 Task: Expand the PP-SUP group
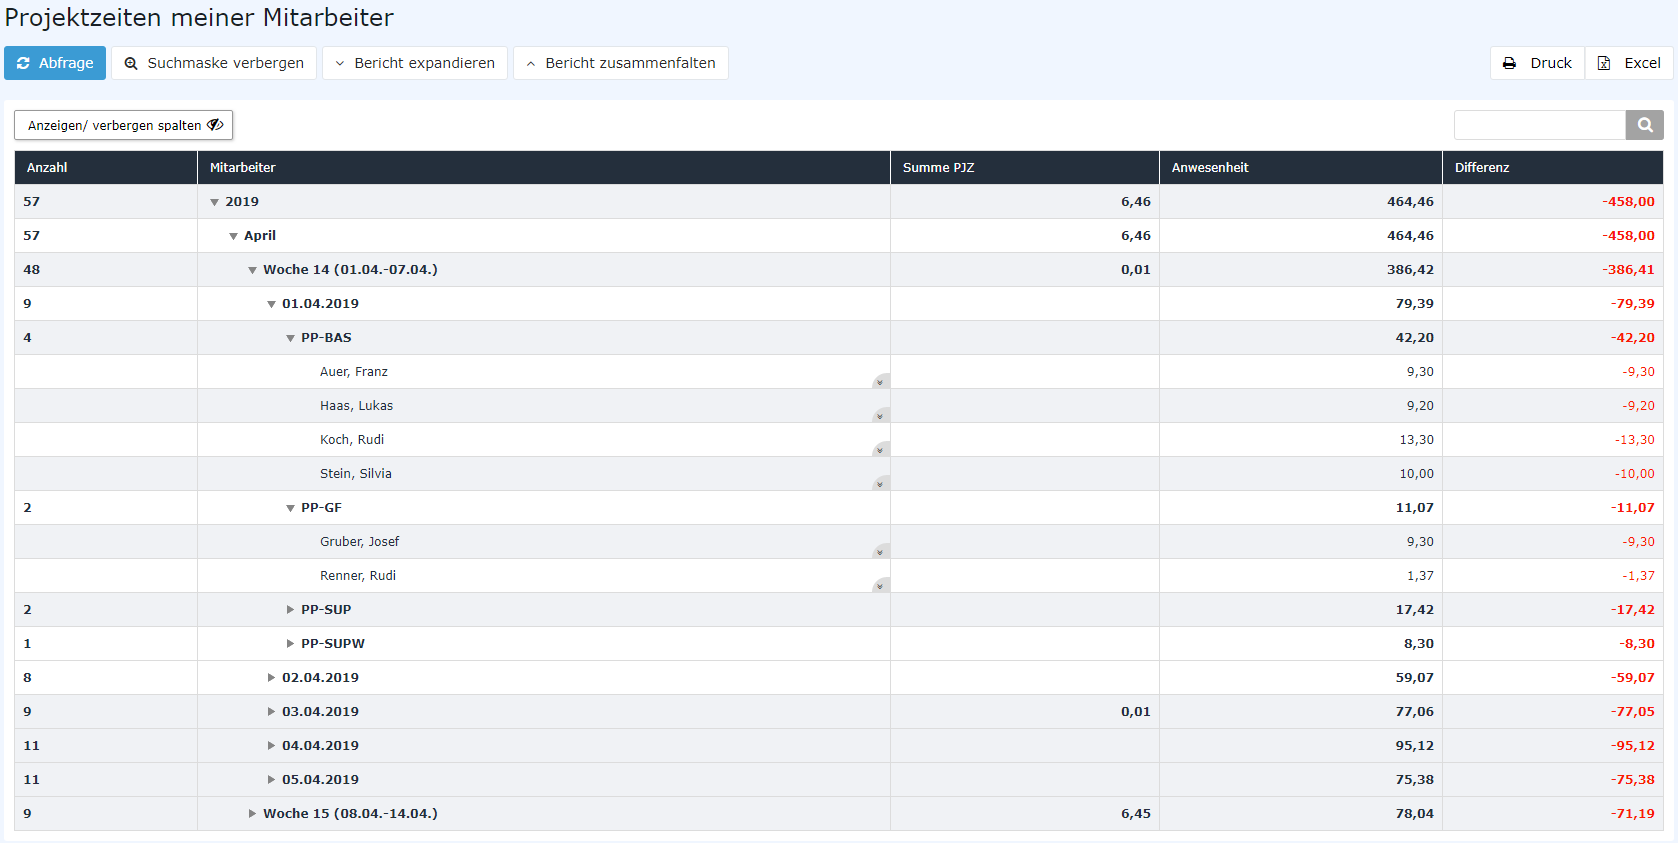coord(291,610)
